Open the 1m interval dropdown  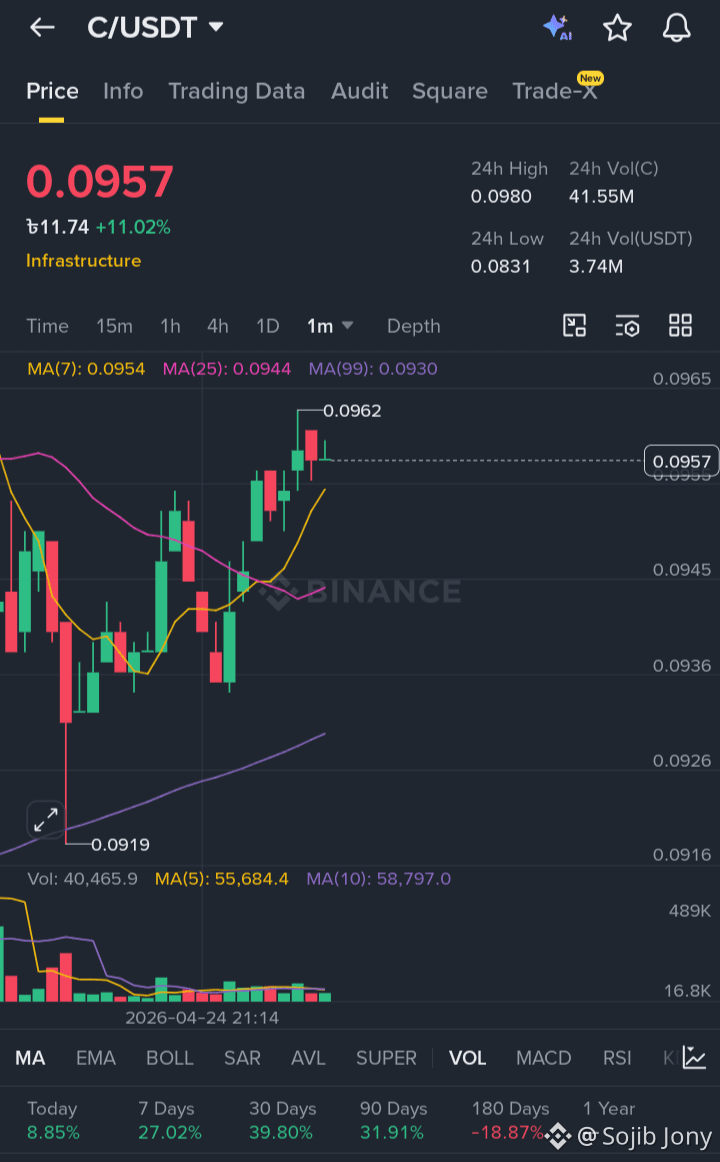click(x=330, y=326)
